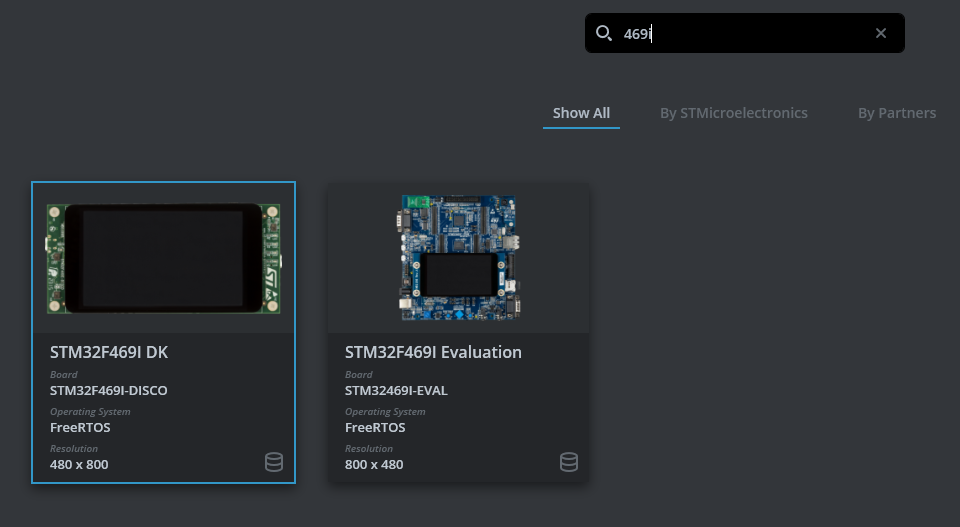
Task: Click the STM32469I-EVAL board name
Action: point(396,391)
